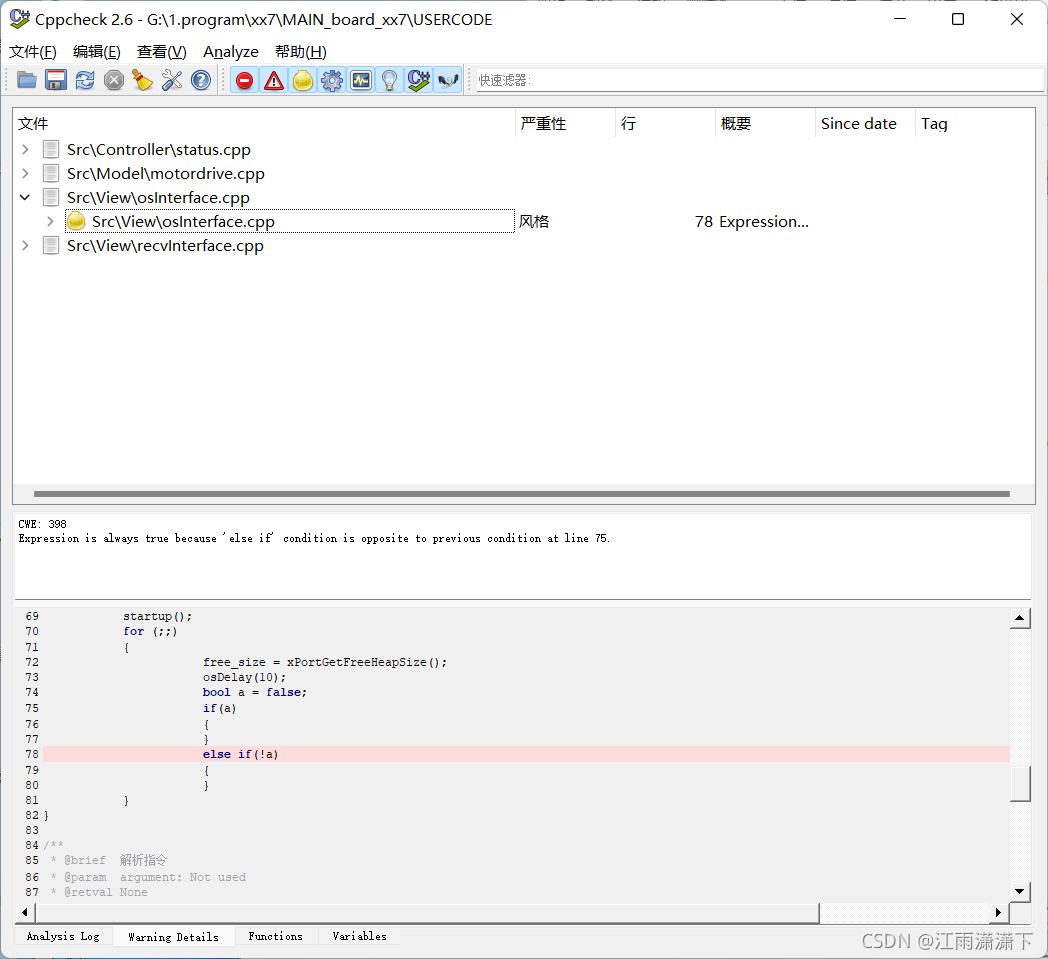Click the Expression... summary cell
Viewport: 1048px width, 959px height.
click(x=763, y=221)
